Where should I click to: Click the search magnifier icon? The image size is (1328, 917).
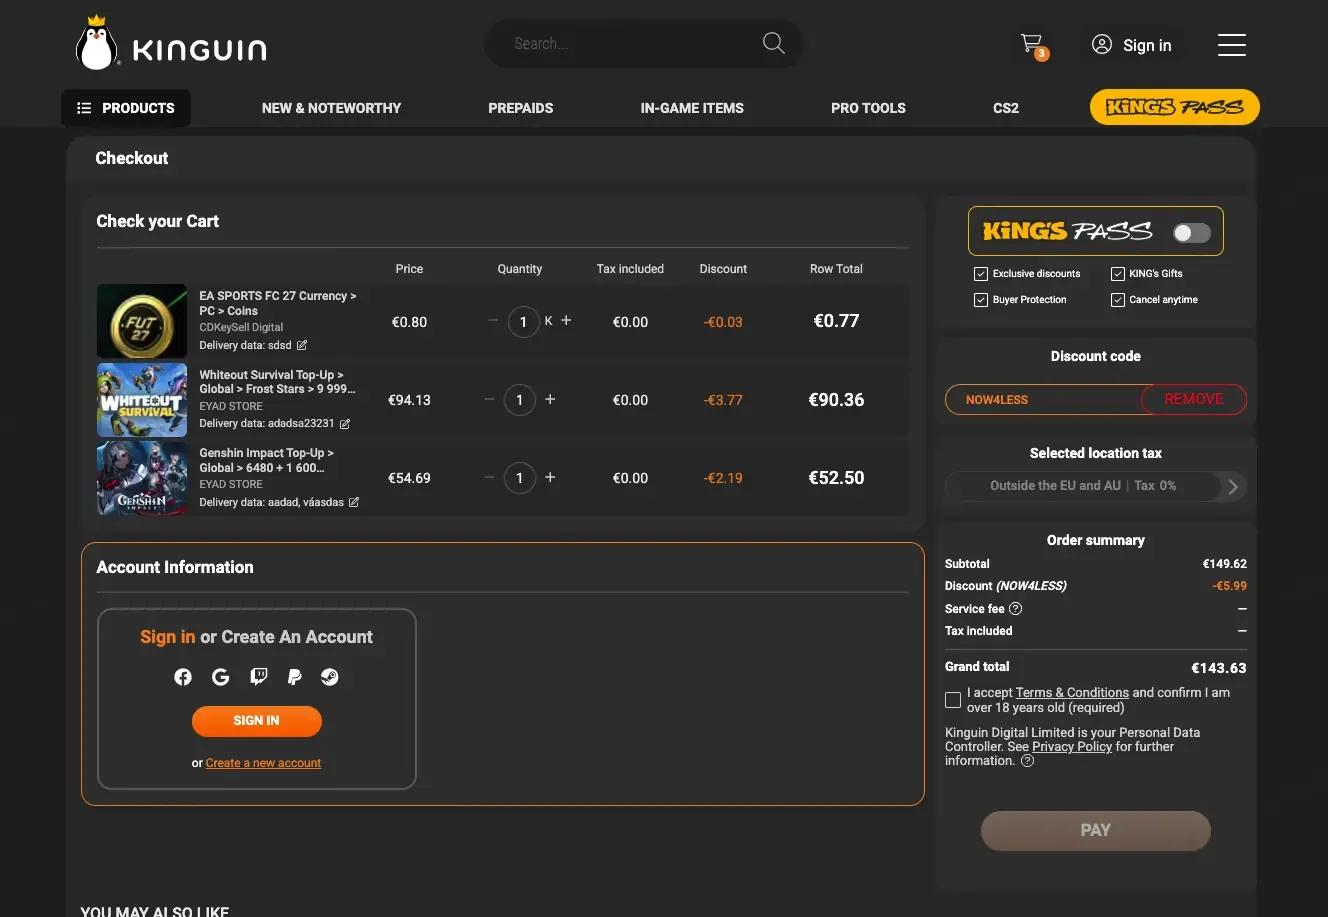click(773, 43)
